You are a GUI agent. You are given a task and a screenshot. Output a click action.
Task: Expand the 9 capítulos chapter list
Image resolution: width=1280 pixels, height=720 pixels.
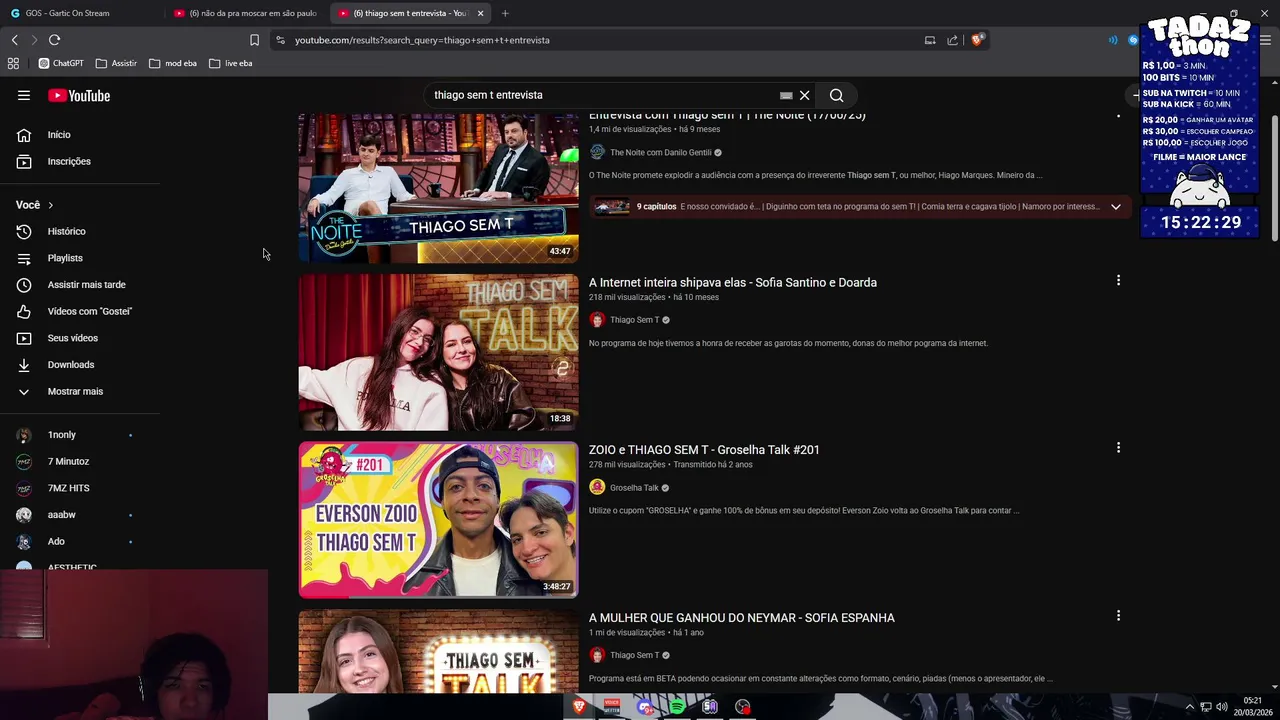click(x=1116, y=207)
